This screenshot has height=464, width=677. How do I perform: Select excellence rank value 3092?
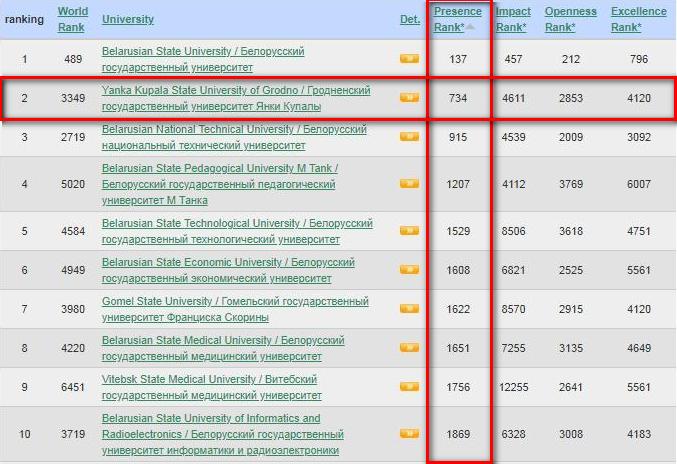click(639, 137)
